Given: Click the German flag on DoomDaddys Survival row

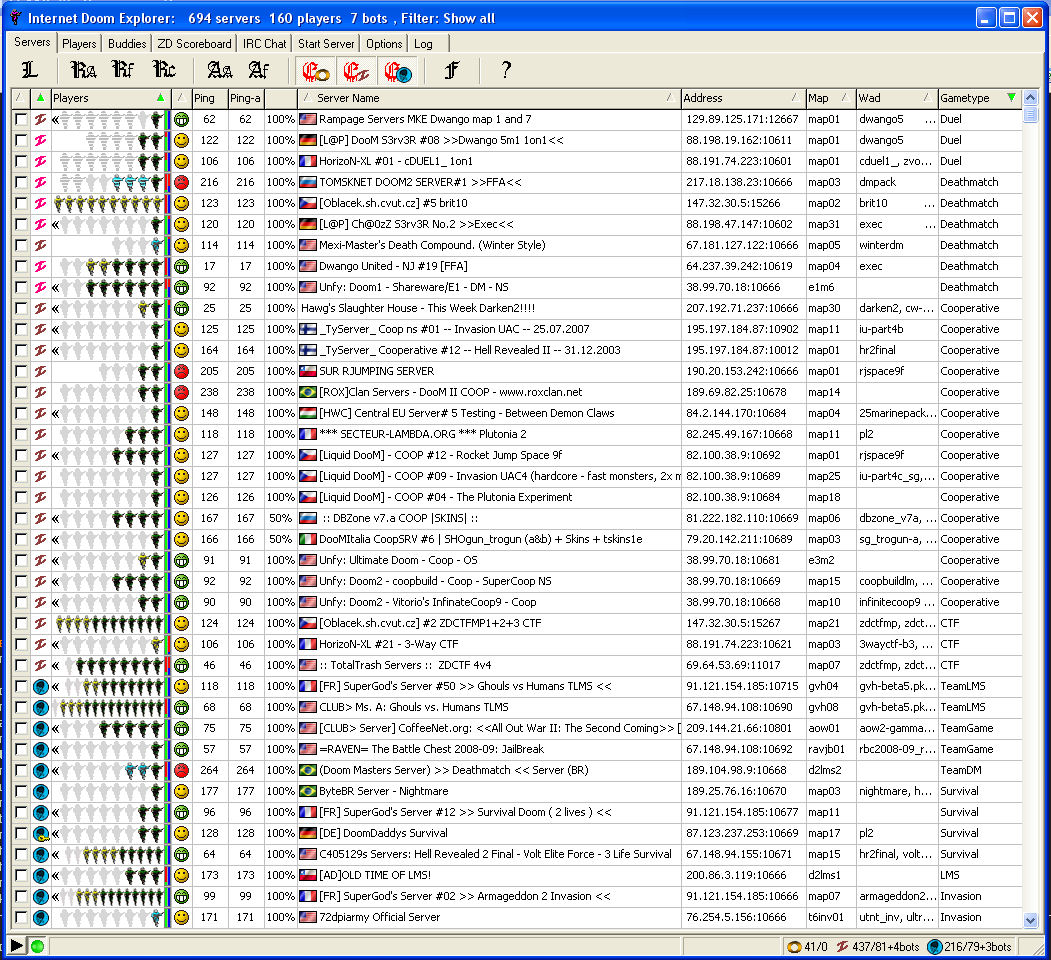Looking at the screenshot, I should (308, 833).
